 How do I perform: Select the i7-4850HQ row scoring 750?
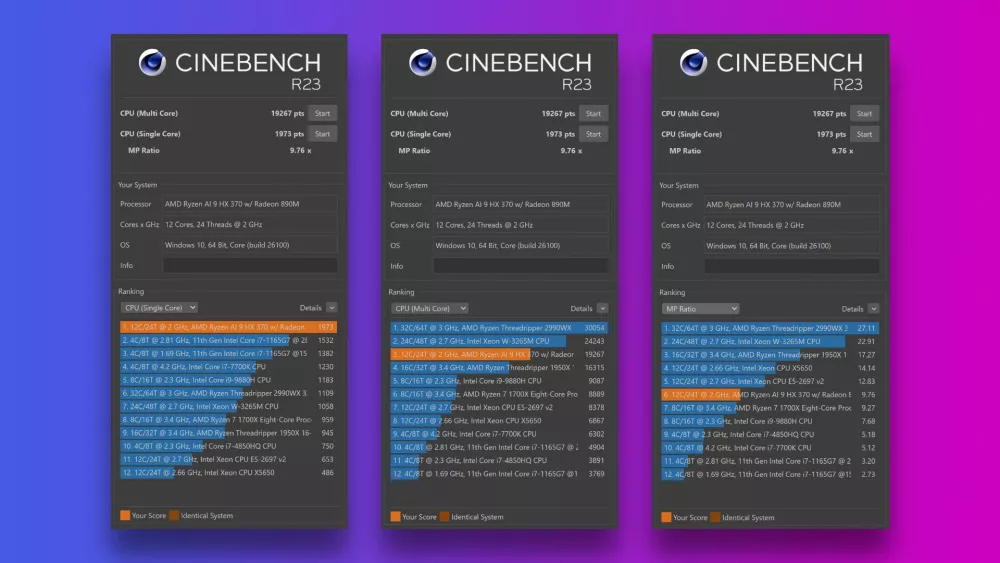228,446
